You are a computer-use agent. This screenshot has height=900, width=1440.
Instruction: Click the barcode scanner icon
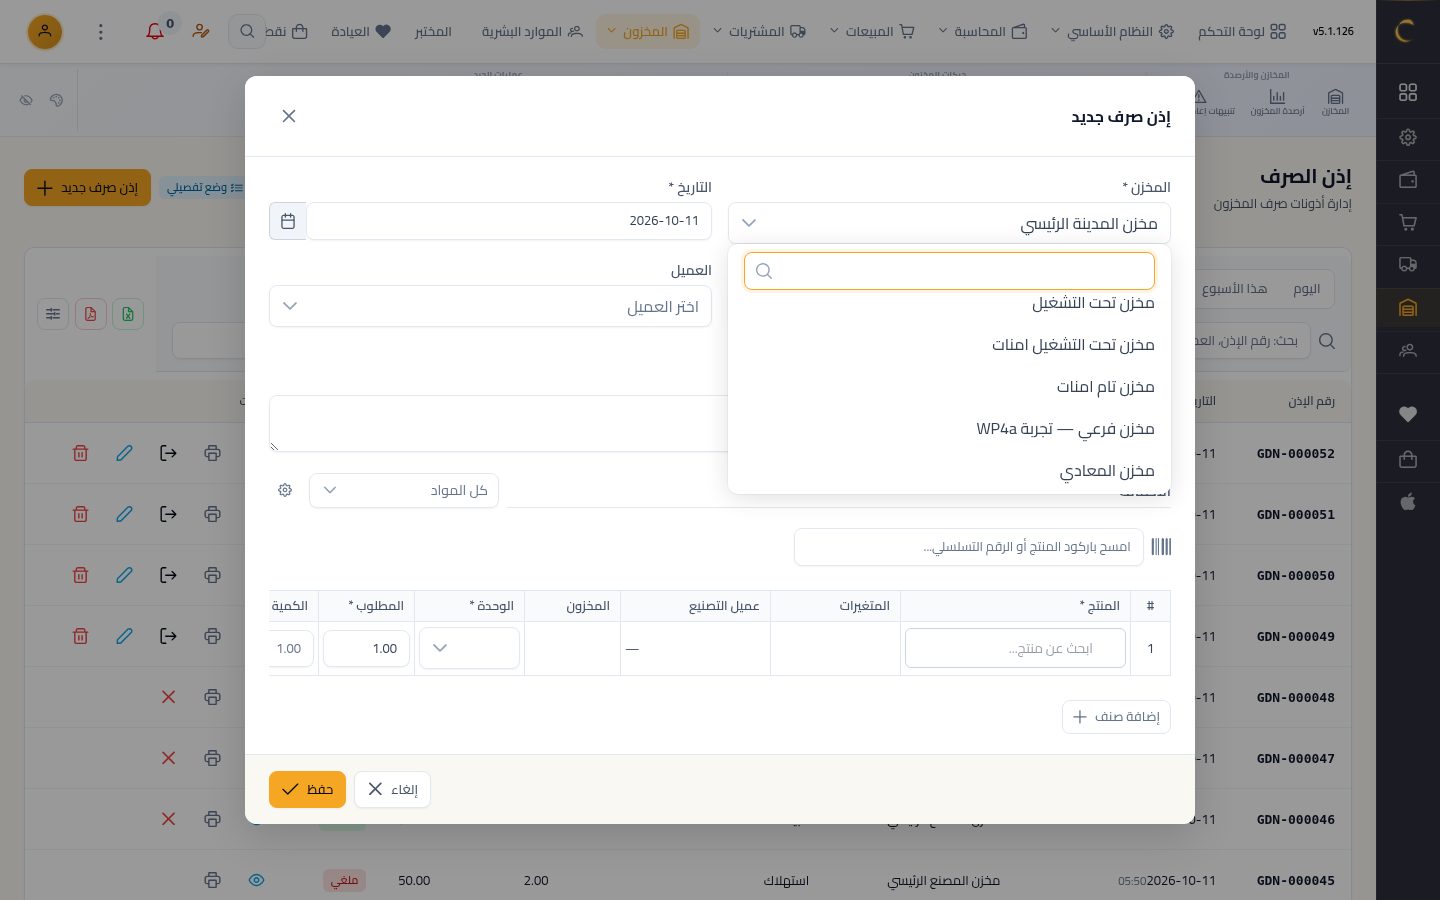(x=1161, y=547)
